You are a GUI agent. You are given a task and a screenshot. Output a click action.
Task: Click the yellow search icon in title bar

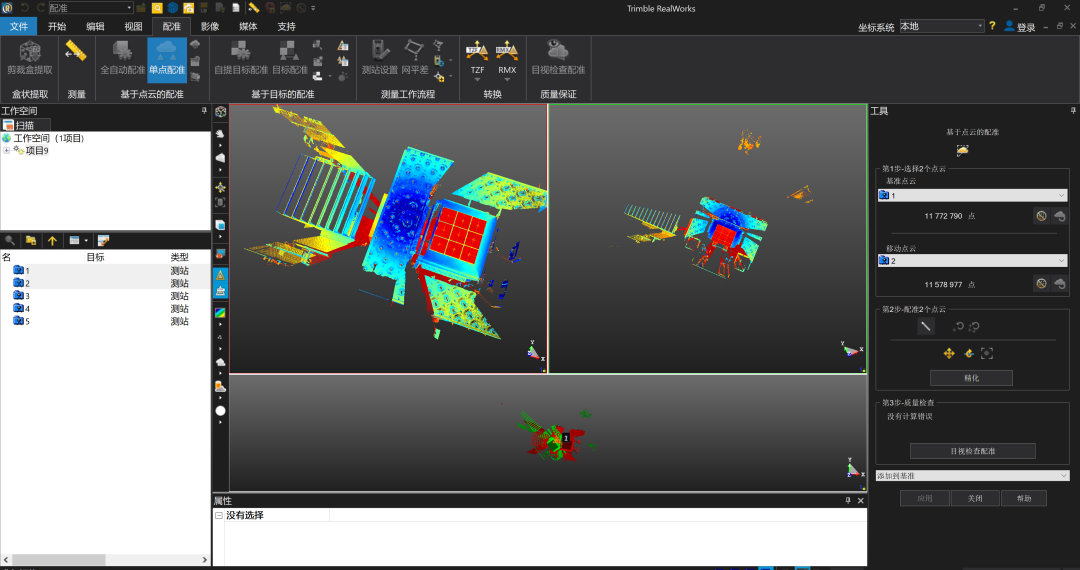[157, 8]
